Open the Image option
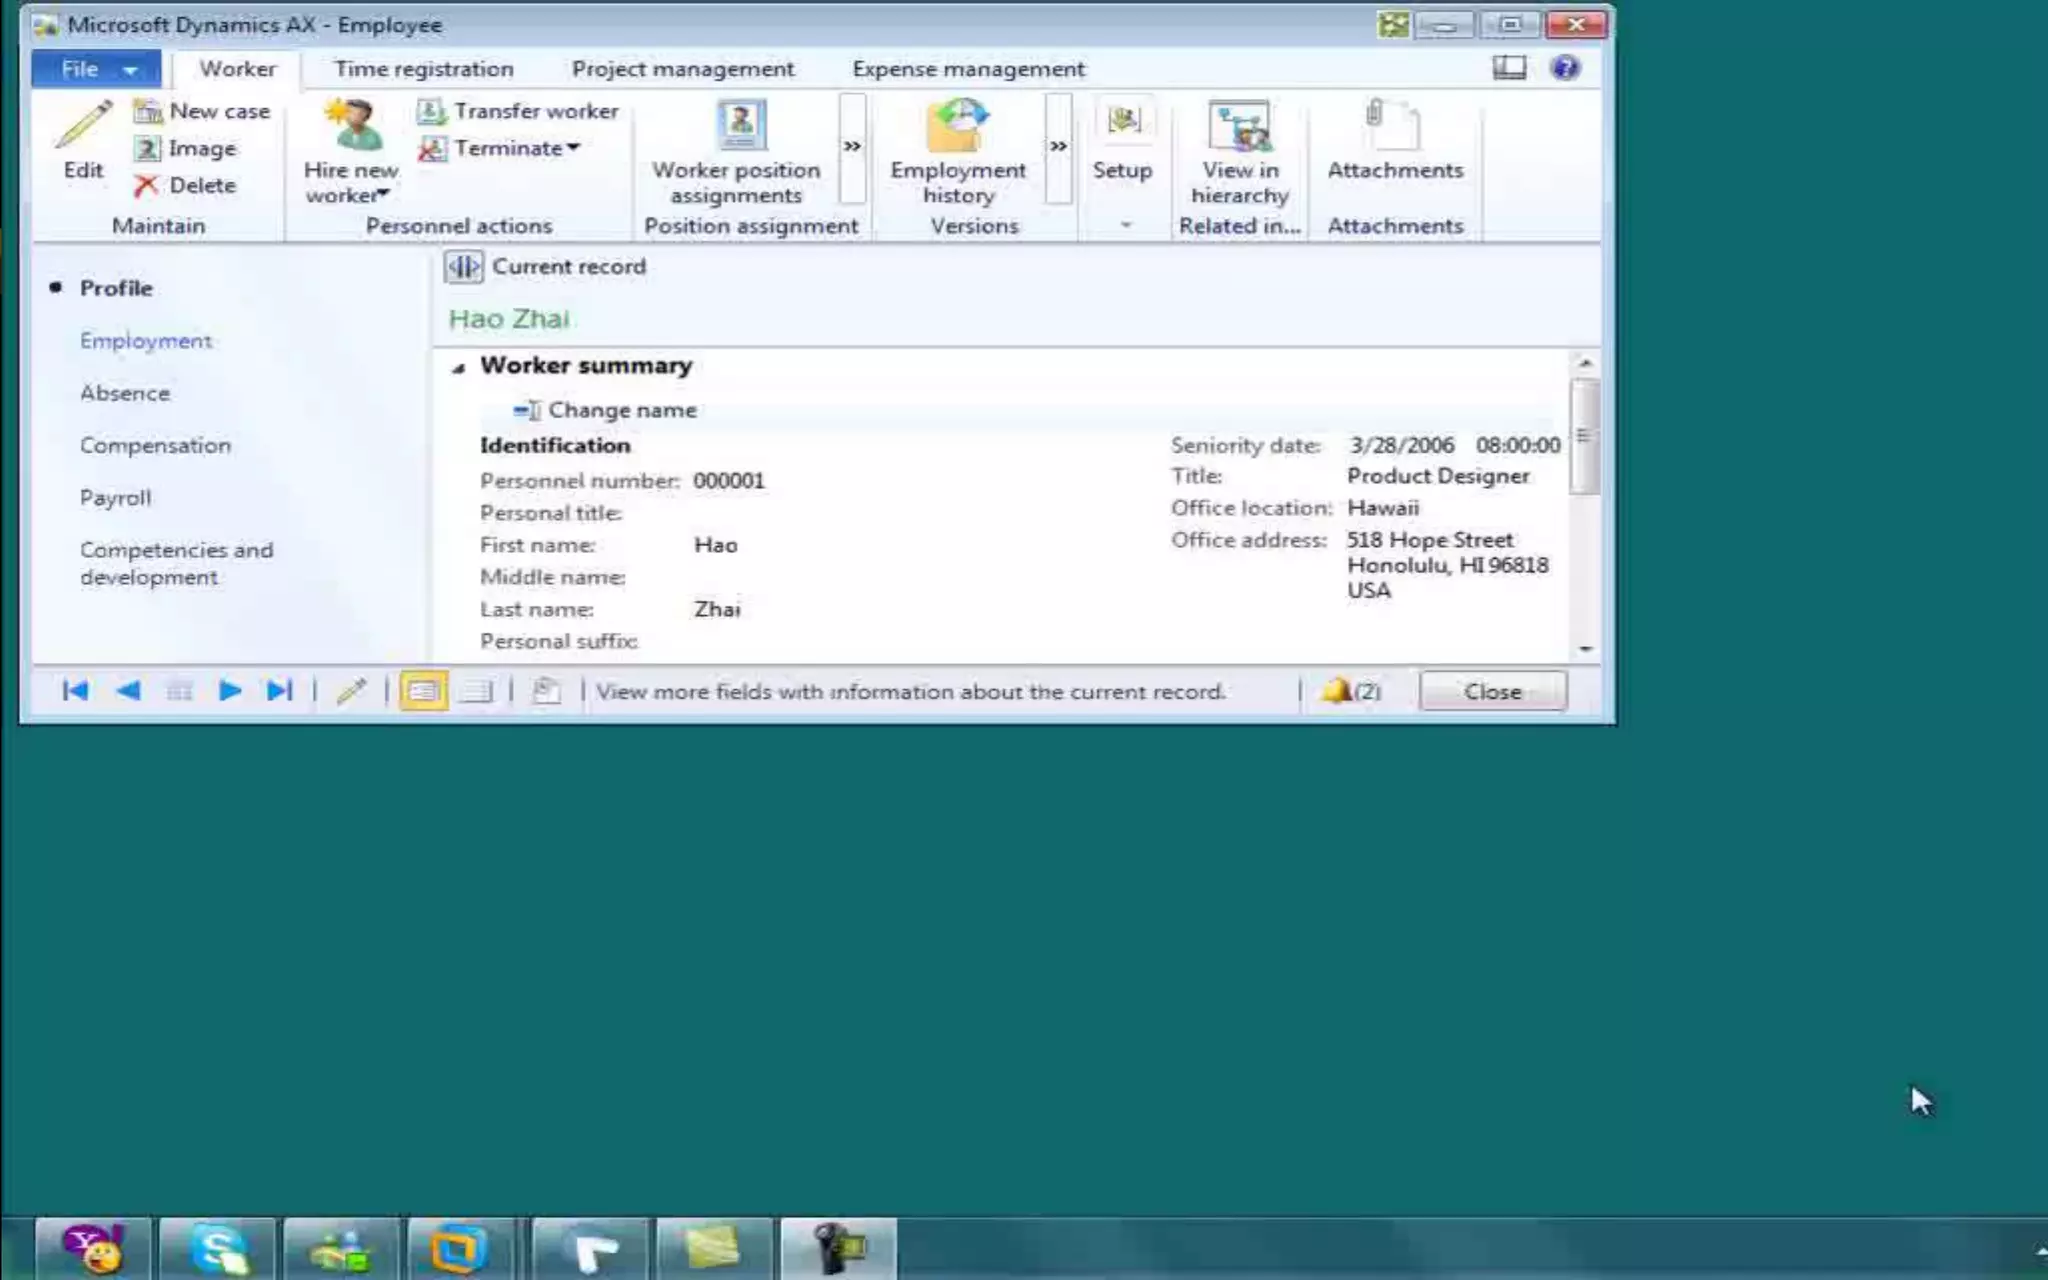Screen dimensions: 2048x1280 (187, 148)
